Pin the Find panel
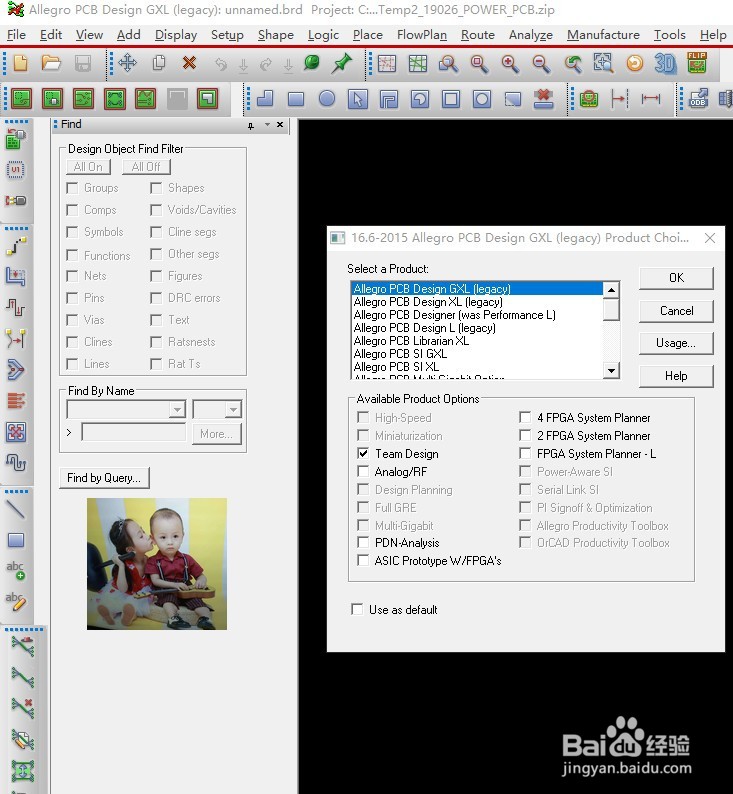The width and height of the screenshot is (733, 794). 251,126
